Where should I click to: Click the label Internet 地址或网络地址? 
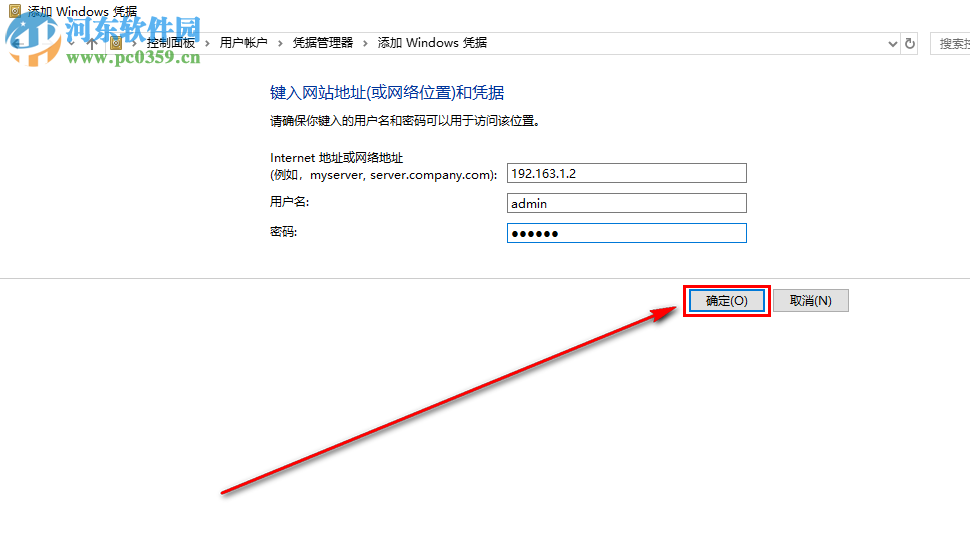337,158
